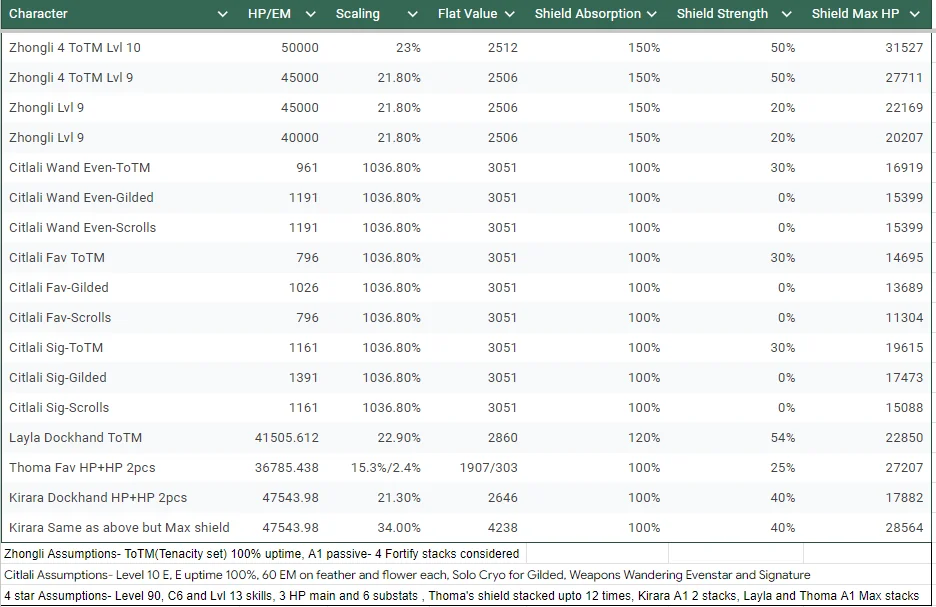Select the 'Citlali Wand Even-ToTM' cell
Screen dimensions: 936x607
click(79, 168)
